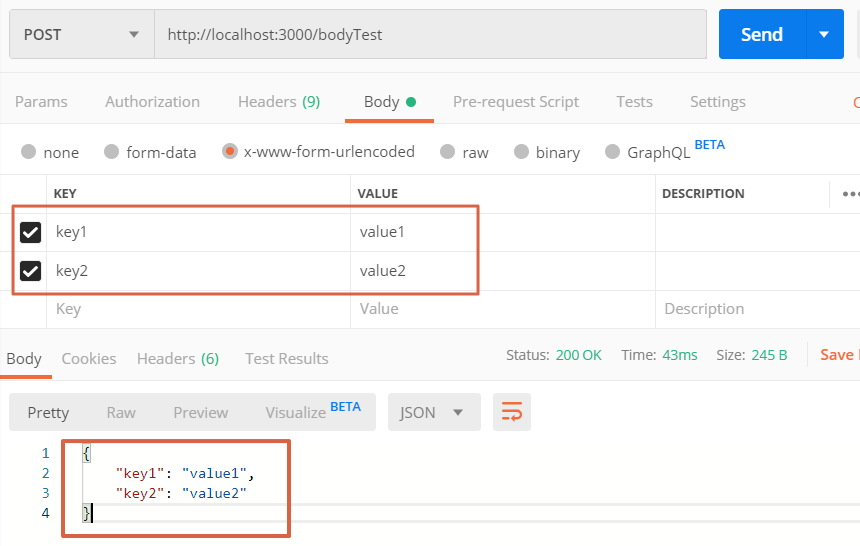
Task: Click the empty Key placeholder field
Action: pyautogui.click(x=199, y=309)
